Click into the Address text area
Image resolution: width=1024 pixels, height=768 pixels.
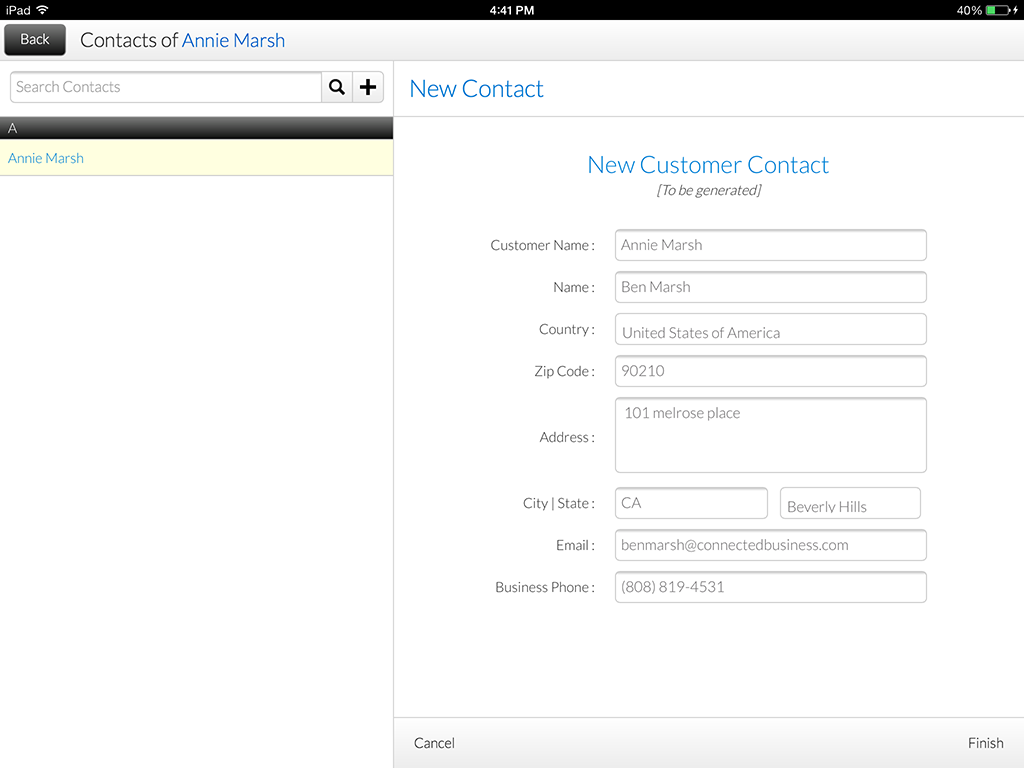770,435
